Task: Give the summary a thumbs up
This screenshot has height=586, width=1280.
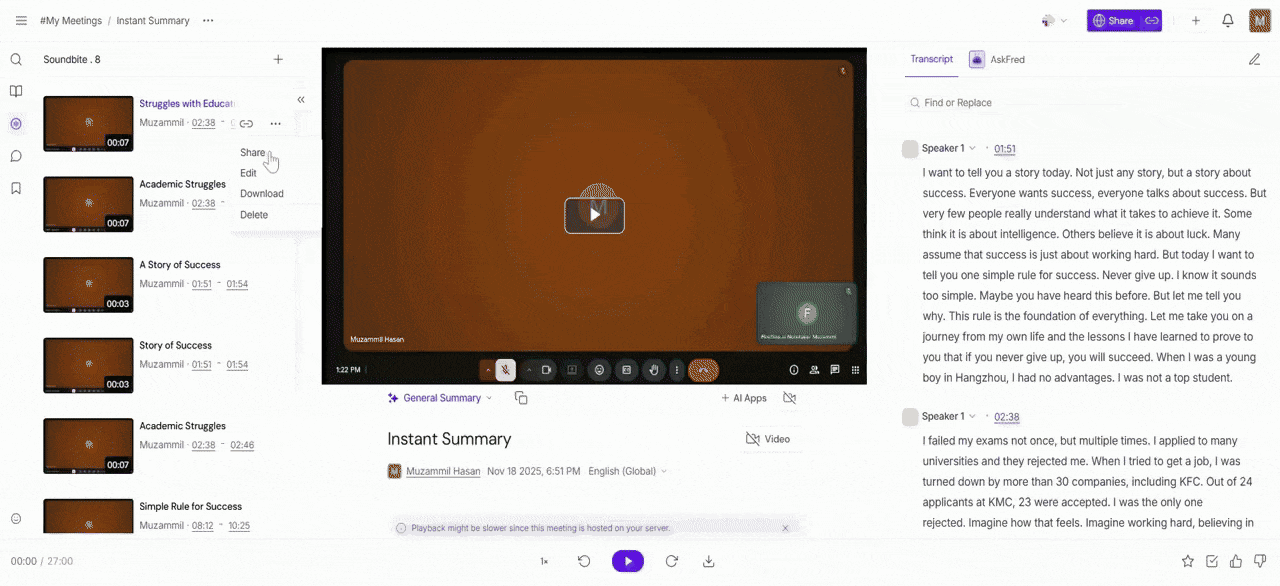Action: pyautogui.click(x=1236, y=561)
